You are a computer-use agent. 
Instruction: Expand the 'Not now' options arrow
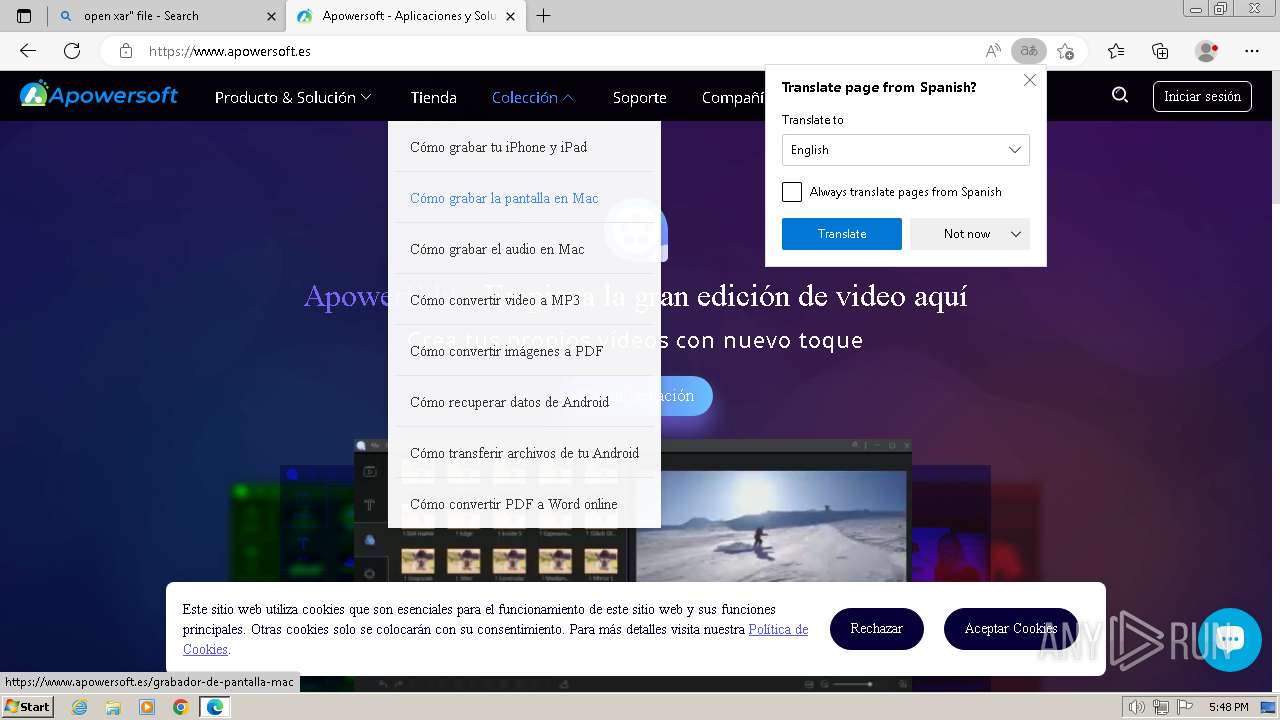[1016, 234]
